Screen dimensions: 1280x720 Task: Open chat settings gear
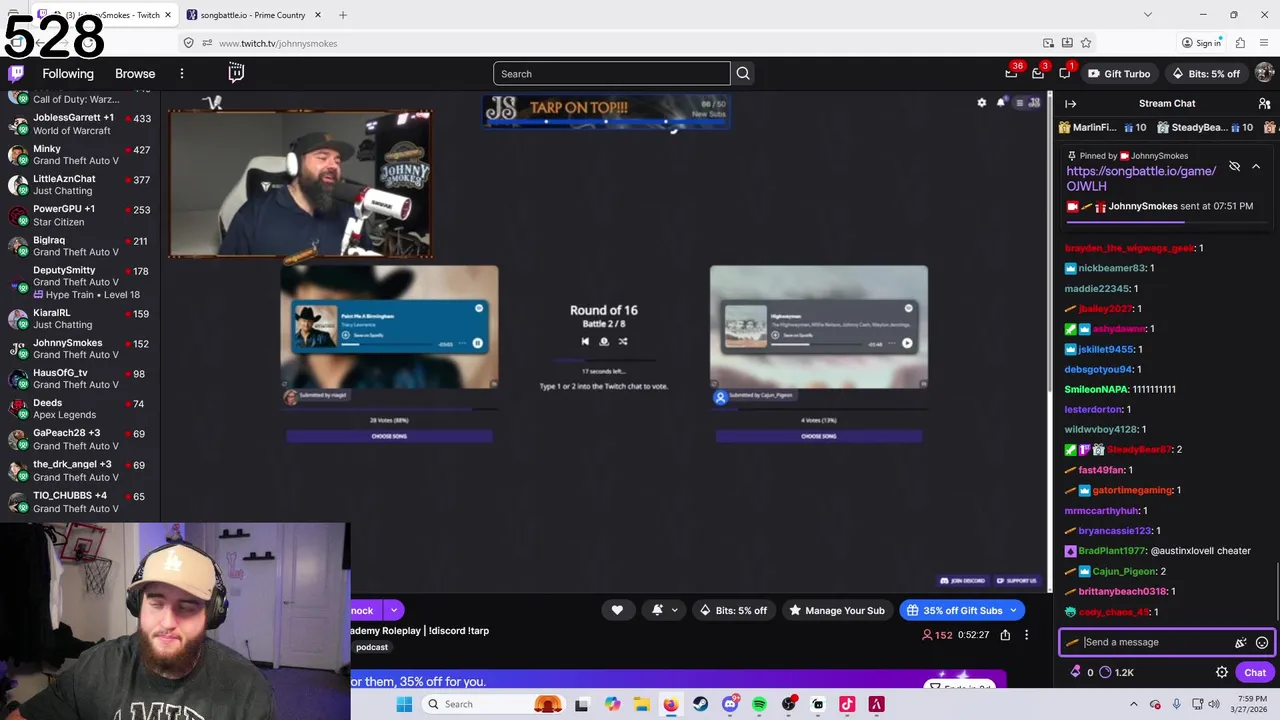1221,673
